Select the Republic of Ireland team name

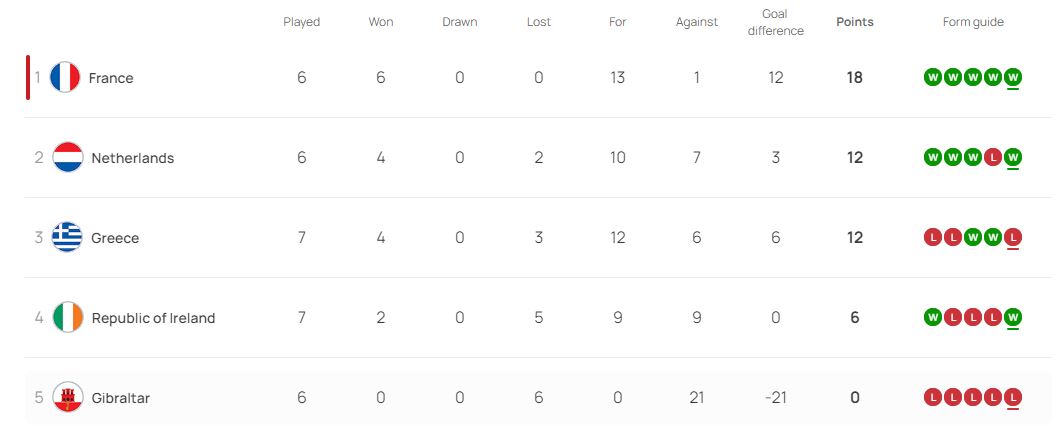tap(154, 318)
